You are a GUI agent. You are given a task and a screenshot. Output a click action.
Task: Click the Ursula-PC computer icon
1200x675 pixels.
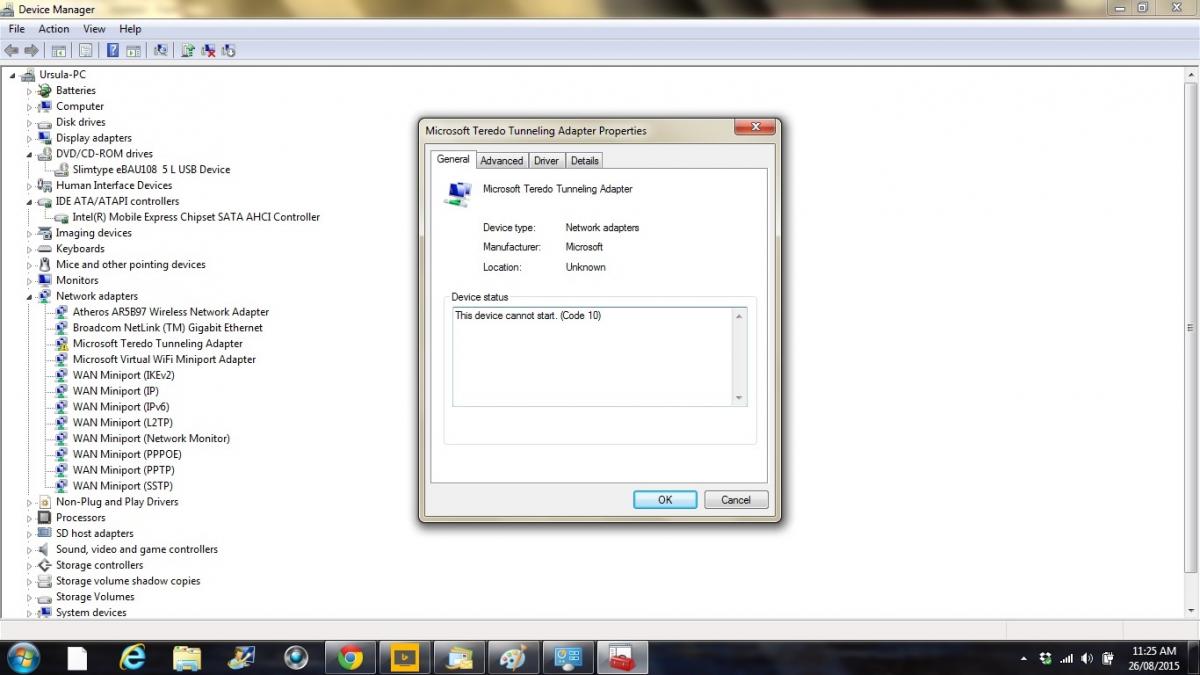[28, 74]
